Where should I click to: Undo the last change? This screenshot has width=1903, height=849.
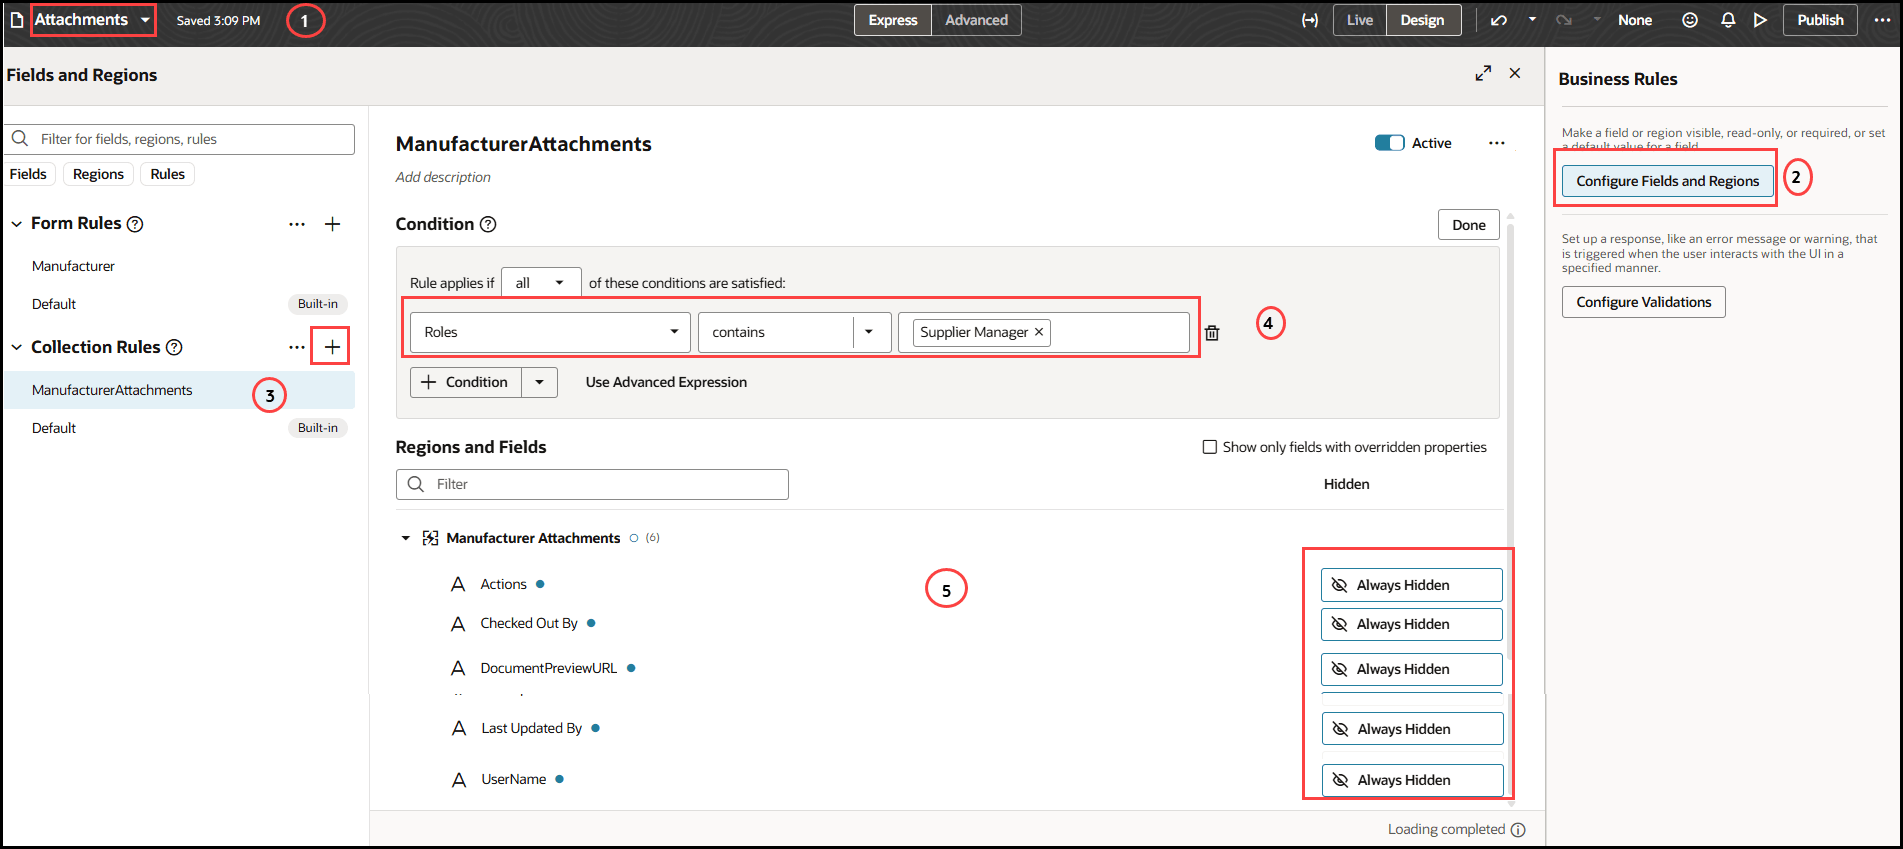pyautogui.click(x=1498, y=20)
